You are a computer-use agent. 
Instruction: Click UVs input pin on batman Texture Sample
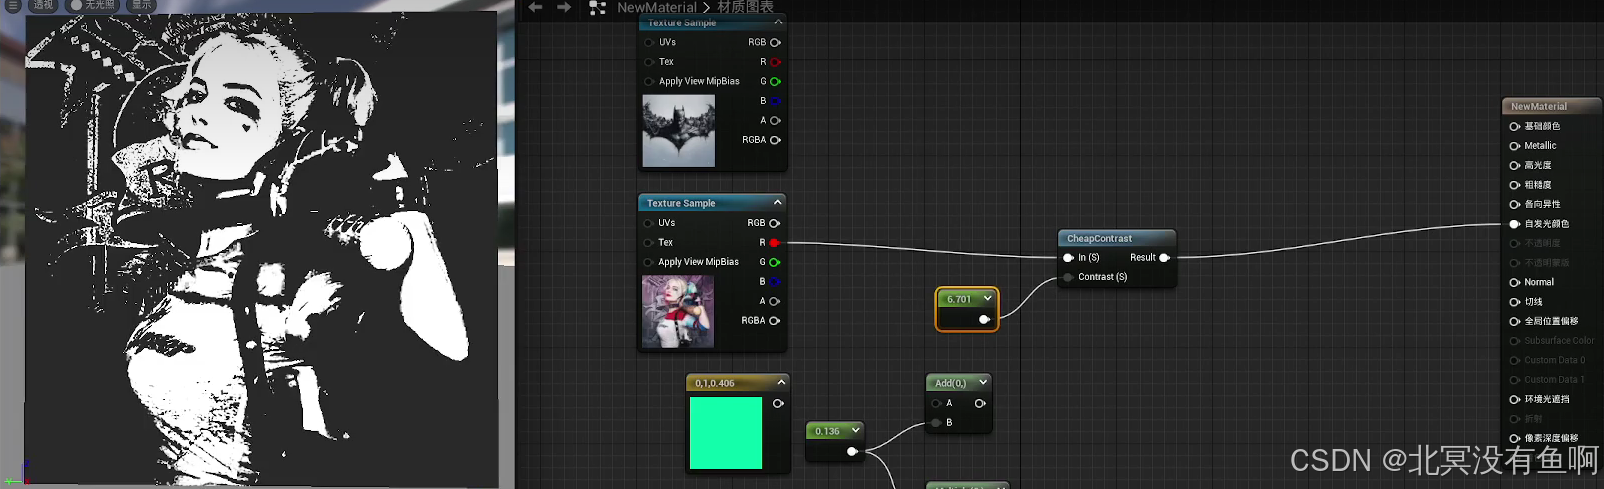(x=649, y=43)
